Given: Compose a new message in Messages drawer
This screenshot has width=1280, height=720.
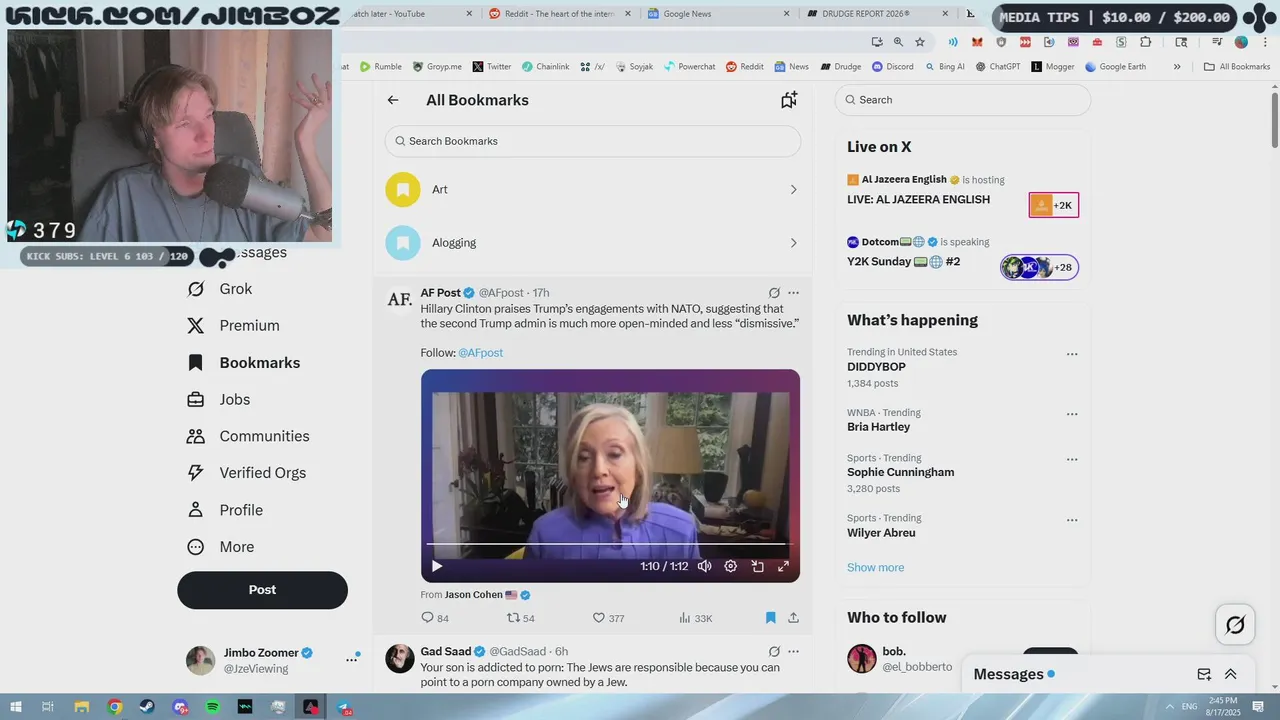Looking at the screenshot, I should tap(1204, 674).
